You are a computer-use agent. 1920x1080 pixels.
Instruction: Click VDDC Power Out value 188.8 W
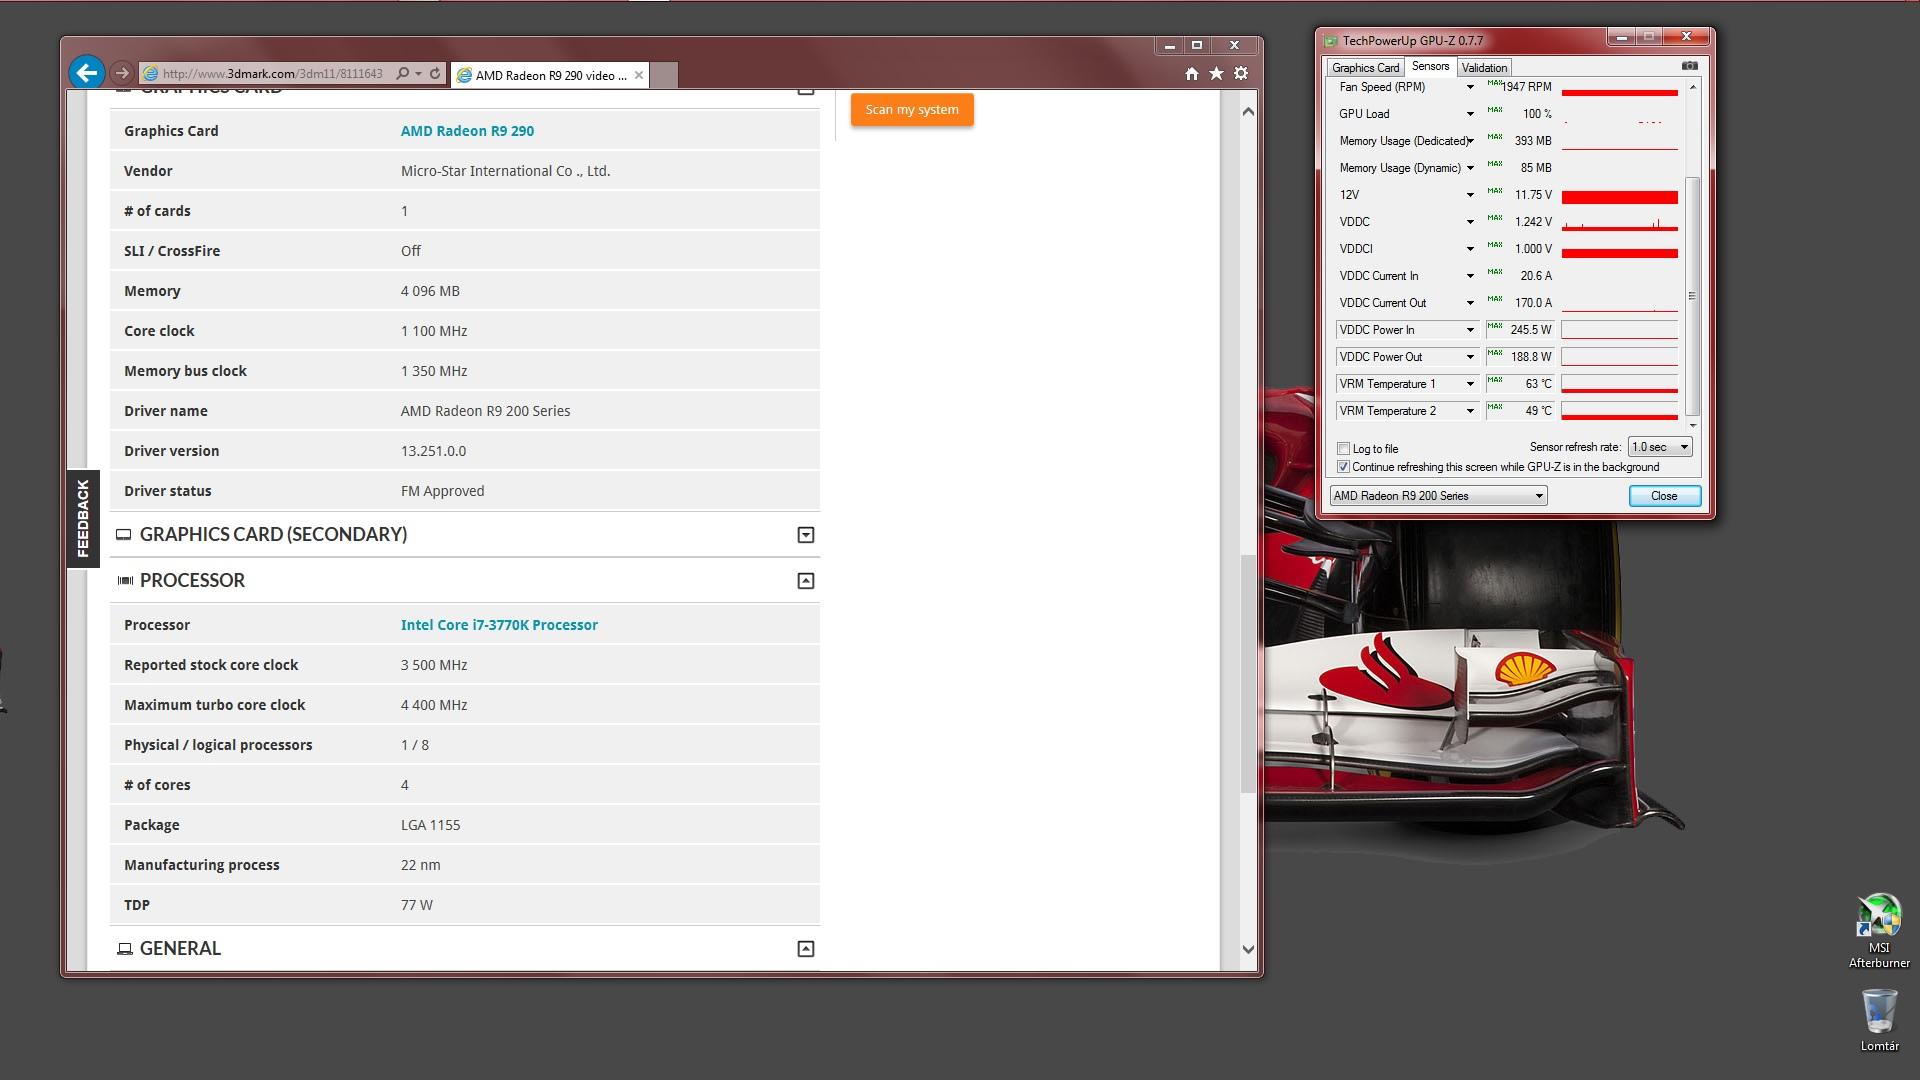pyautogui.click(x=1531, y=357)
